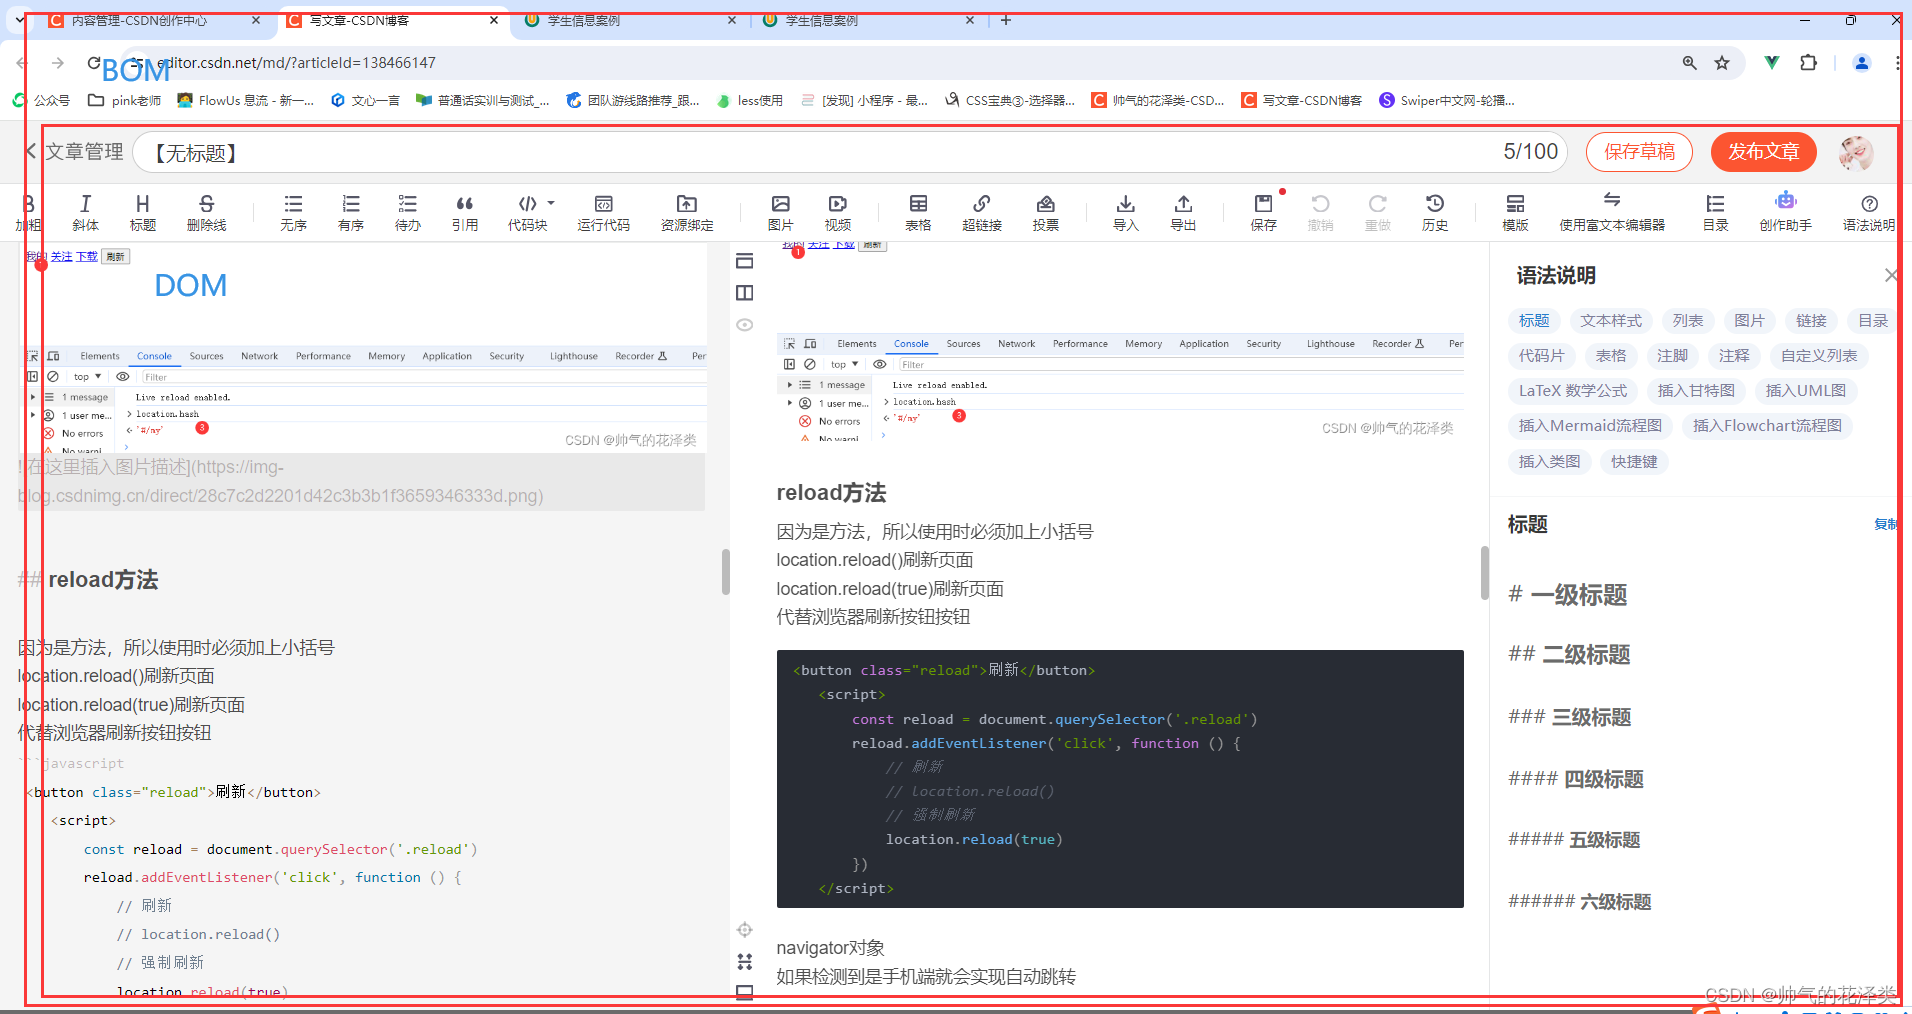The width and height of the screenshot is (1912, 1014).
Task: Open Chrome tab search chevron
Action: coord(19,19)
